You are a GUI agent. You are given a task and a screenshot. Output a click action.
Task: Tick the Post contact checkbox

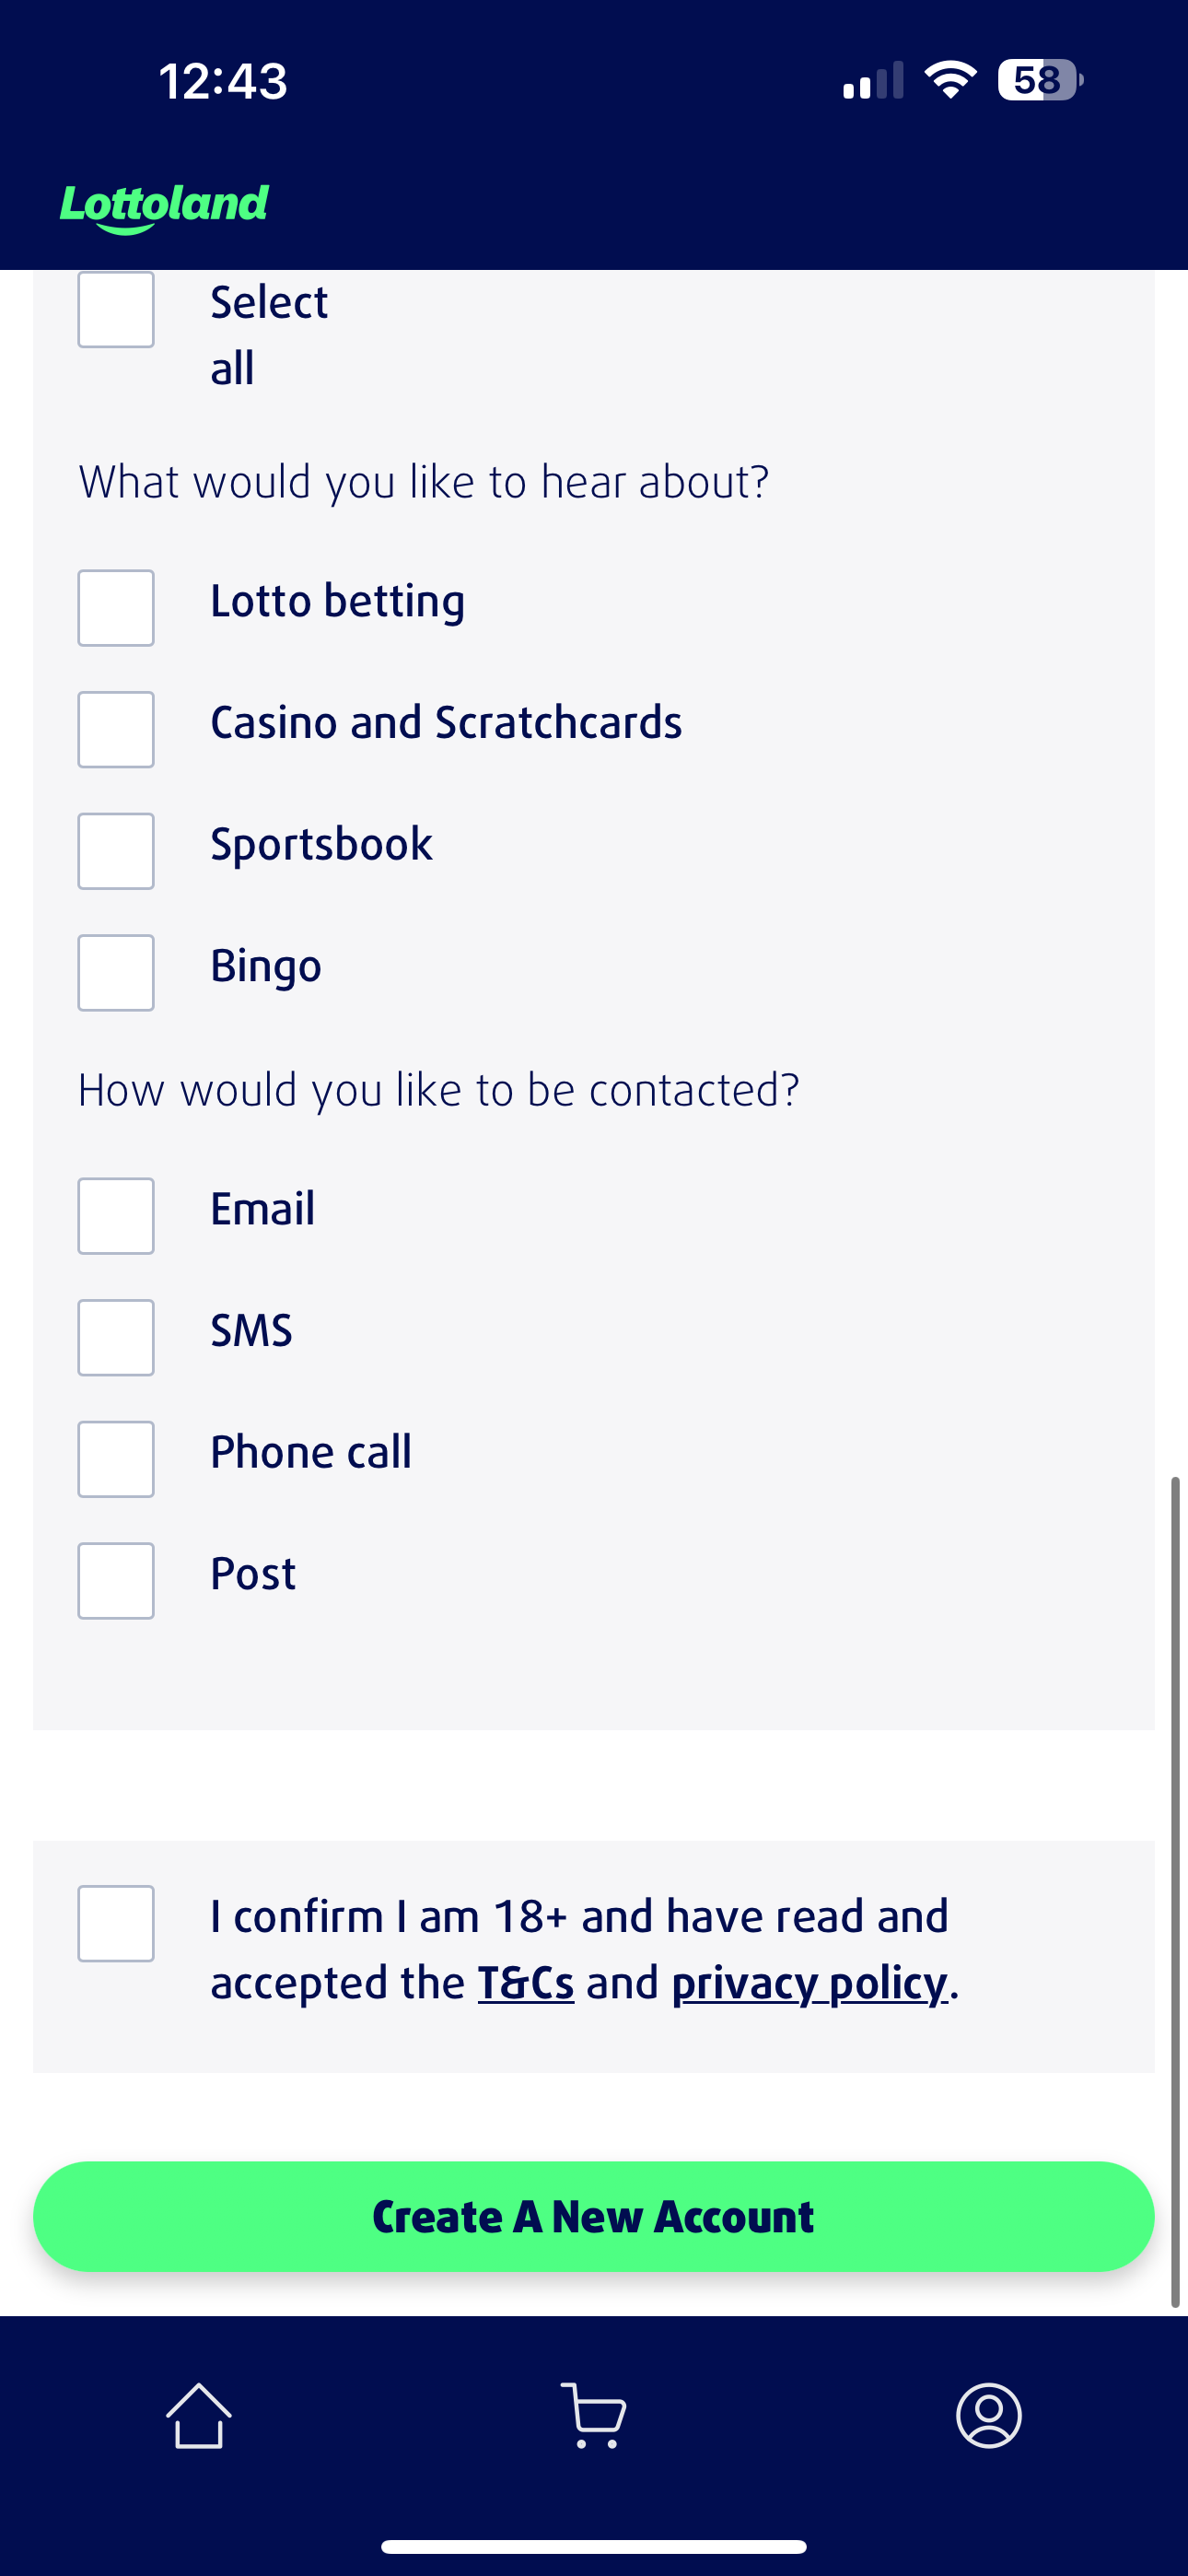116,1581
